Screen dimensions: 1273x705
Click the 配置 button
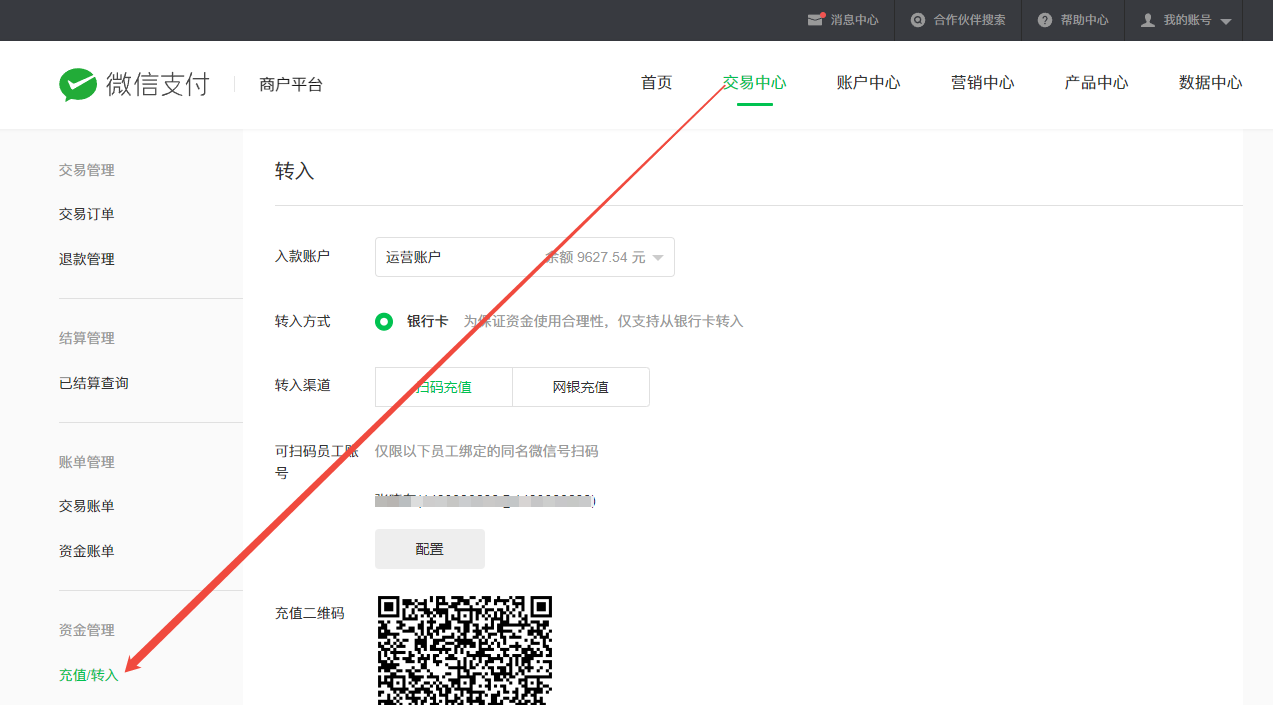430,549
